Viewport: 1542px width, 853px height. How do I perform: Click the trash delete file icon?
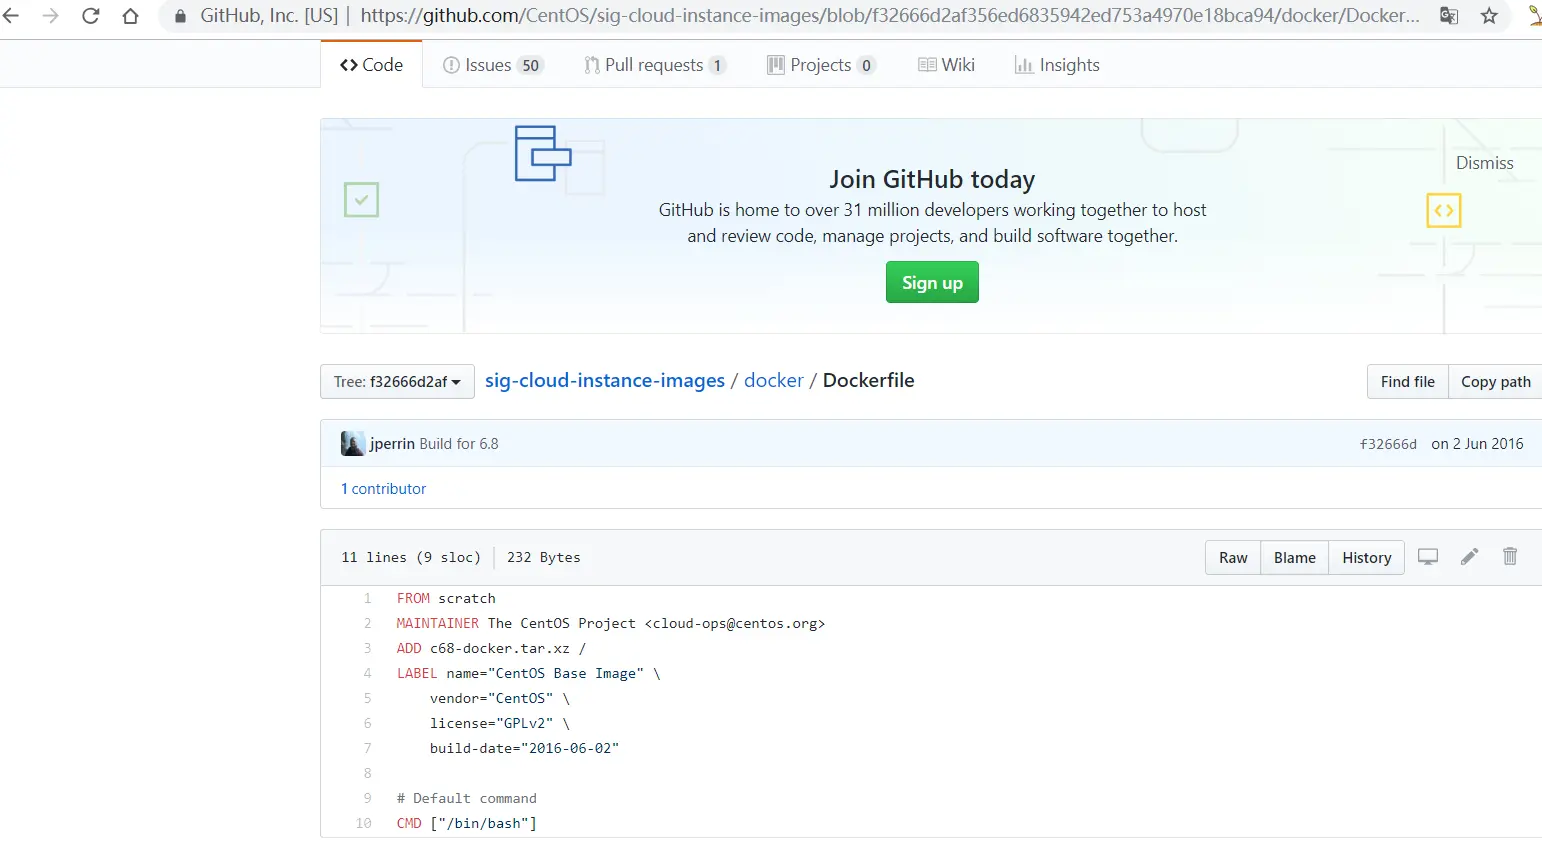pyautogui.click(x=1510, y=556)
